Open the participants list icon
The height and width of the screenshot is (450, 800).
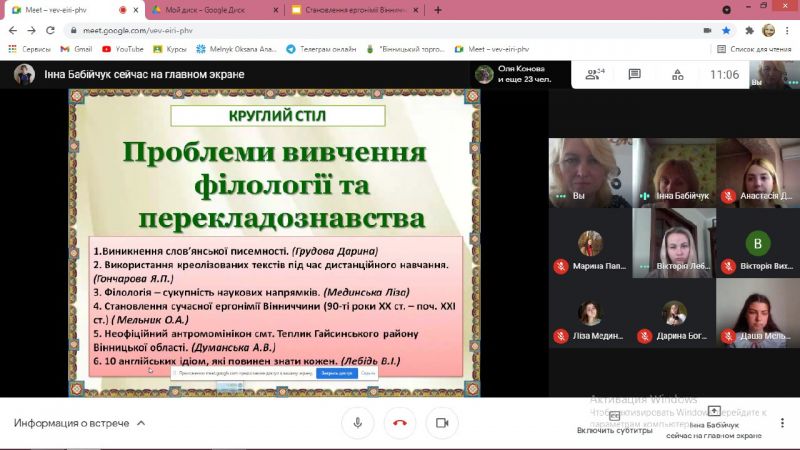click(594, 74)
